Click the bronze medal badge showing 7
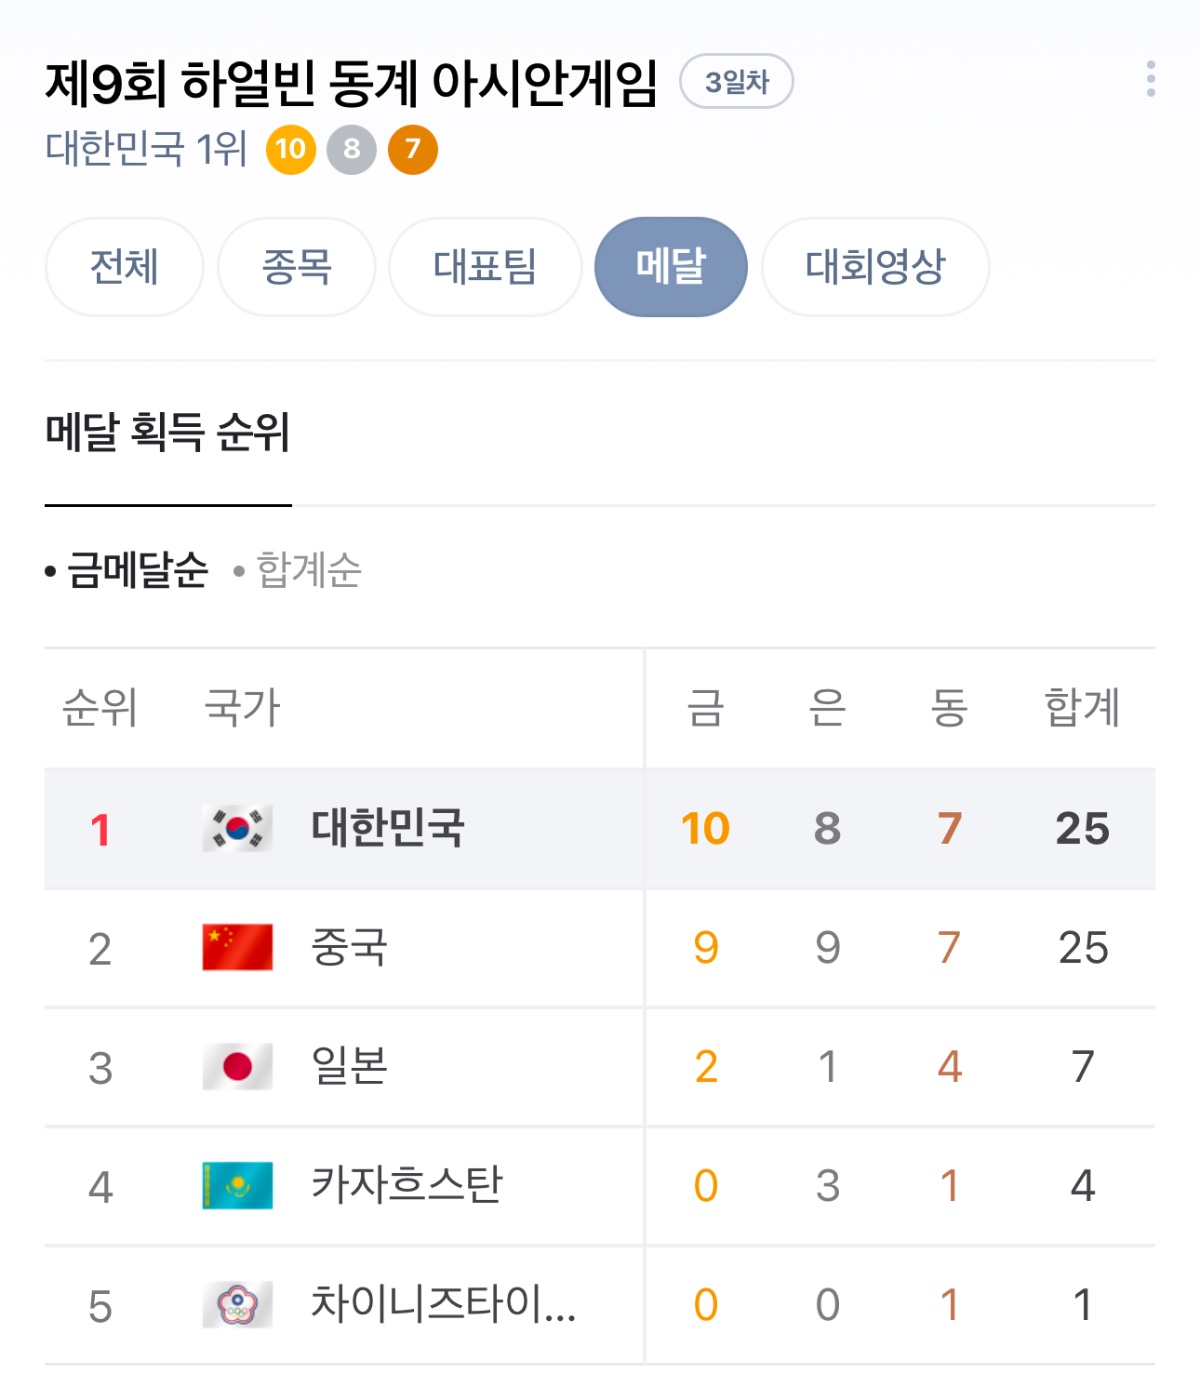Screen dimensions: 1200x1387 click(412, 150)
